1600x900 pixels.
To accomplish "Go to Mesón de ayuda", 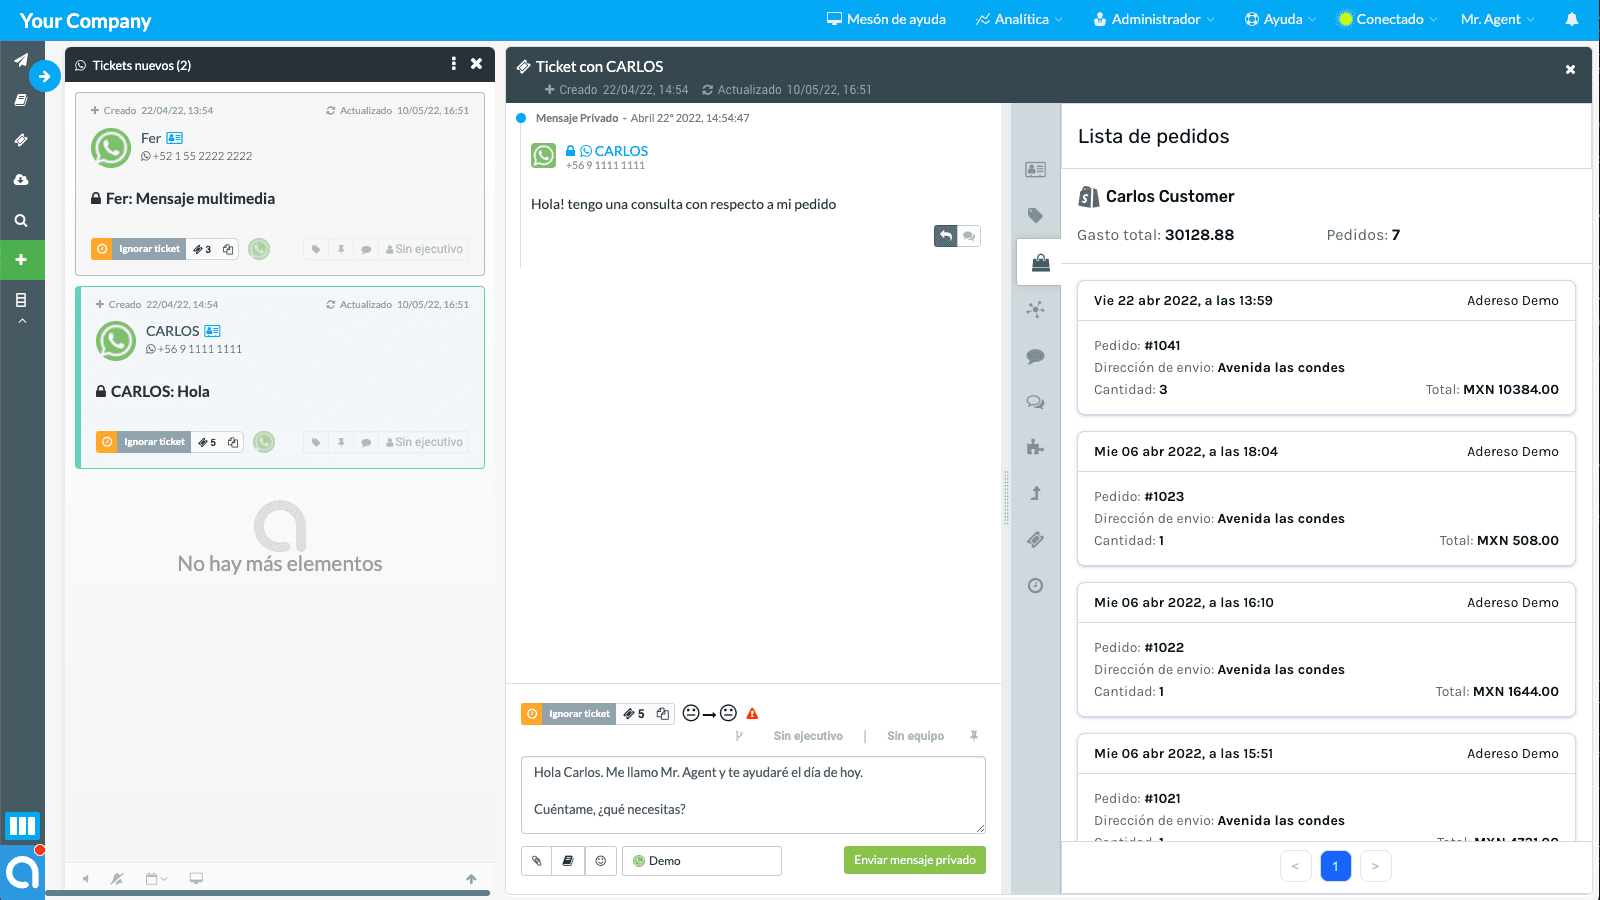I will [x=886, y=19].
